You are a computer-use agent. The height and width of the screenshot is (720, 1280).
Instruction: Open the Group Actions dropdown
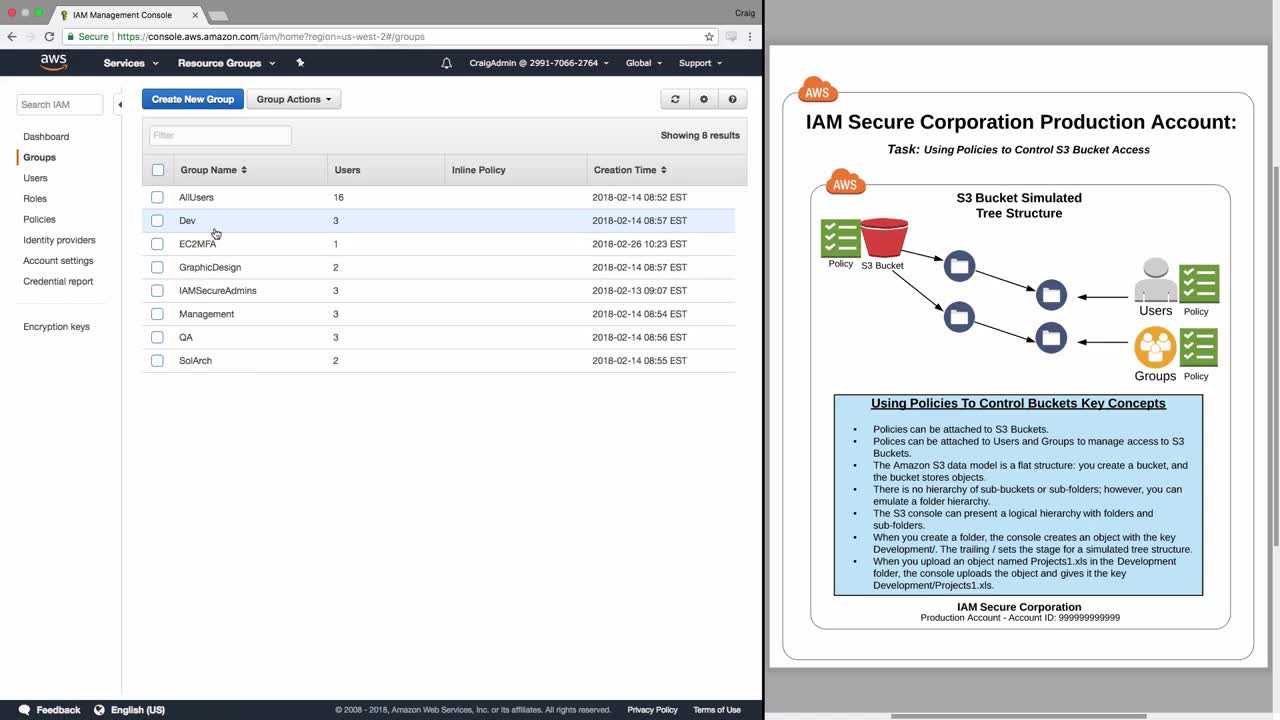coord(294,99)
